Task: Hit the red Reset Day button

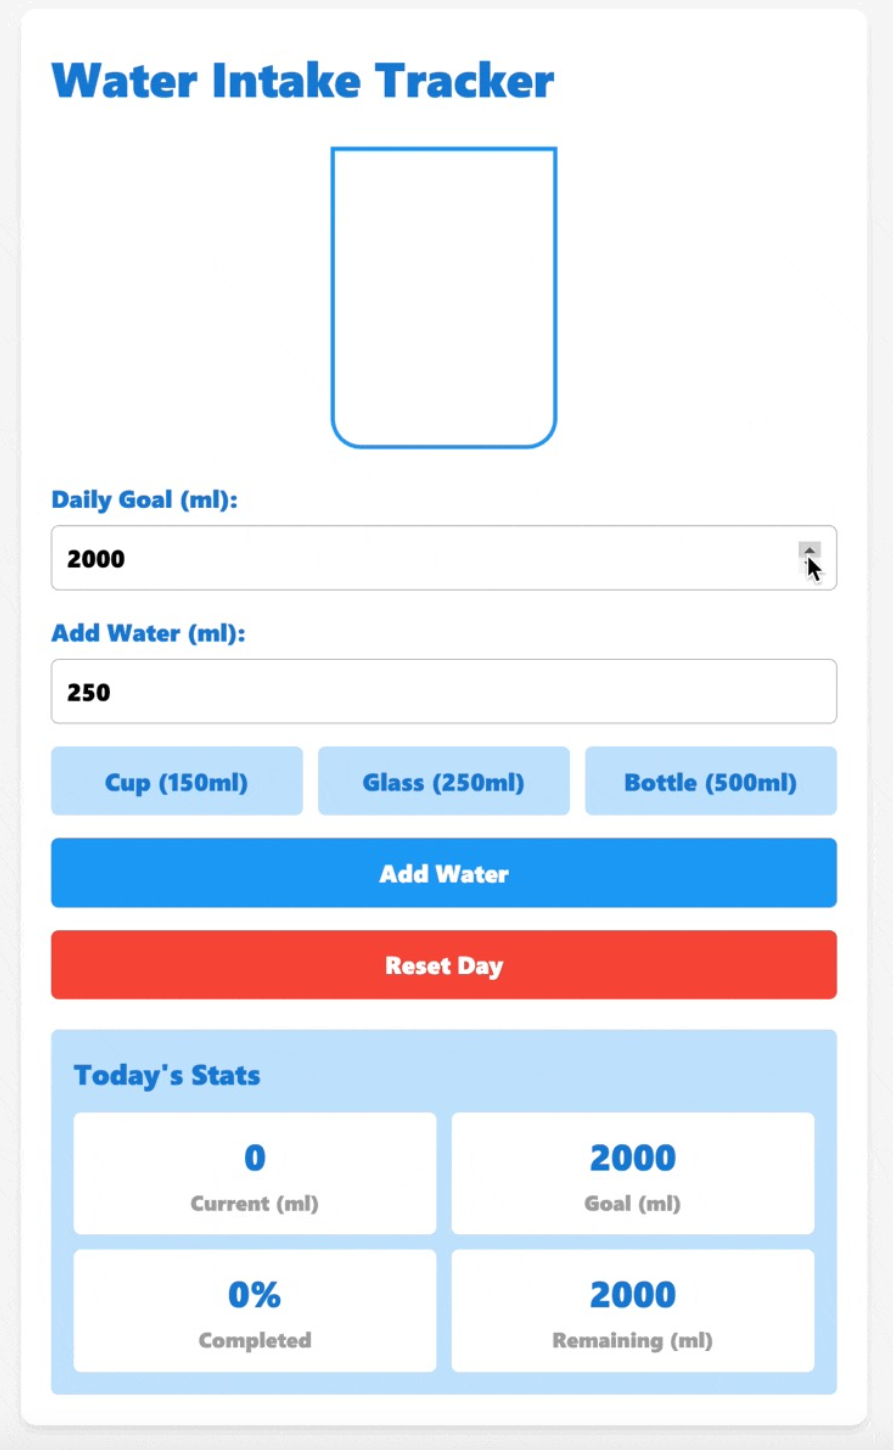Action: pos(443,965)
